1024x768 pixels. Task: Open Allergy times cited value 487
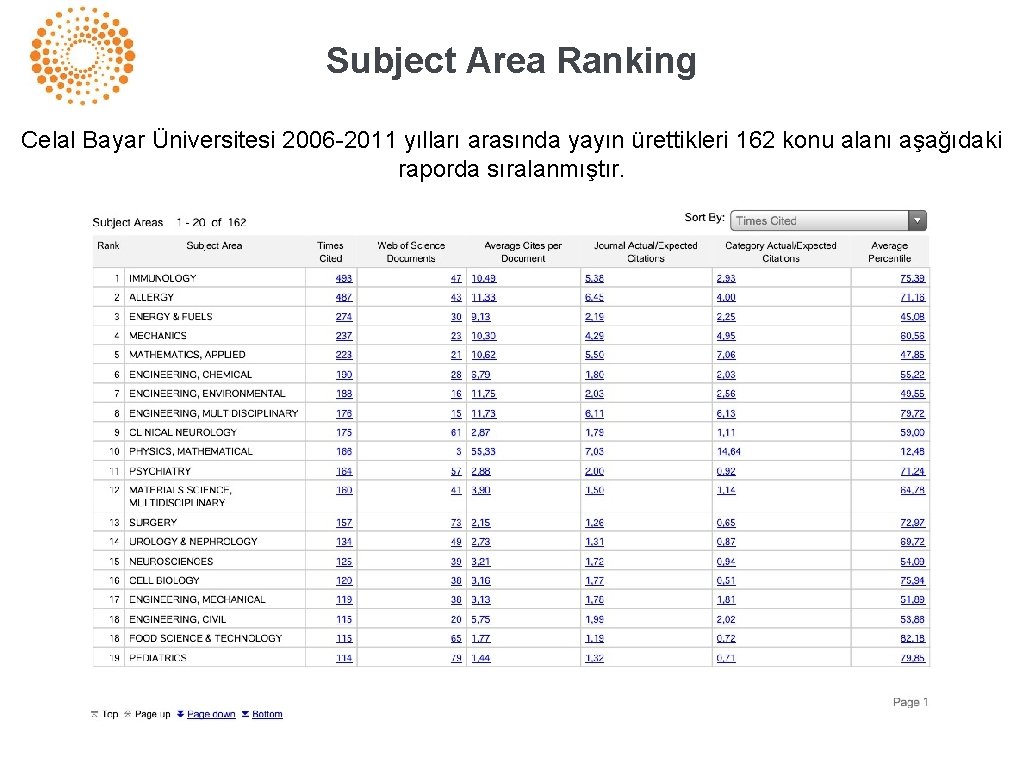(x=344, y=297)
